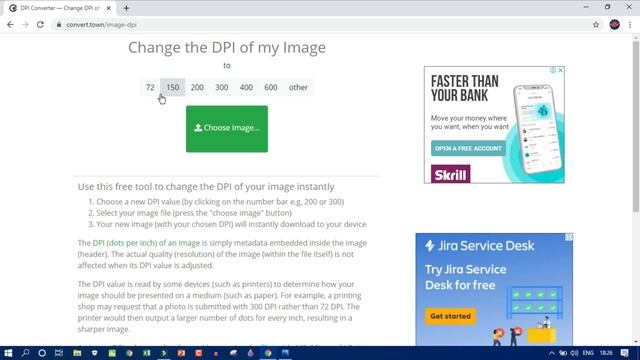The height and width of the screenshot is (360, 640).
Task: Open File Explorer from the taskbar
Action: 77,353
